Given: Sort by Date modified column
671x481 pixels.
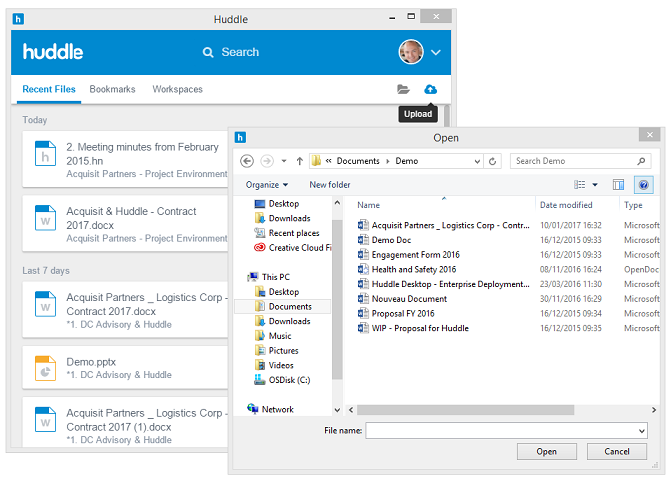Looking at the screenshot, I should tap(566, 205).
